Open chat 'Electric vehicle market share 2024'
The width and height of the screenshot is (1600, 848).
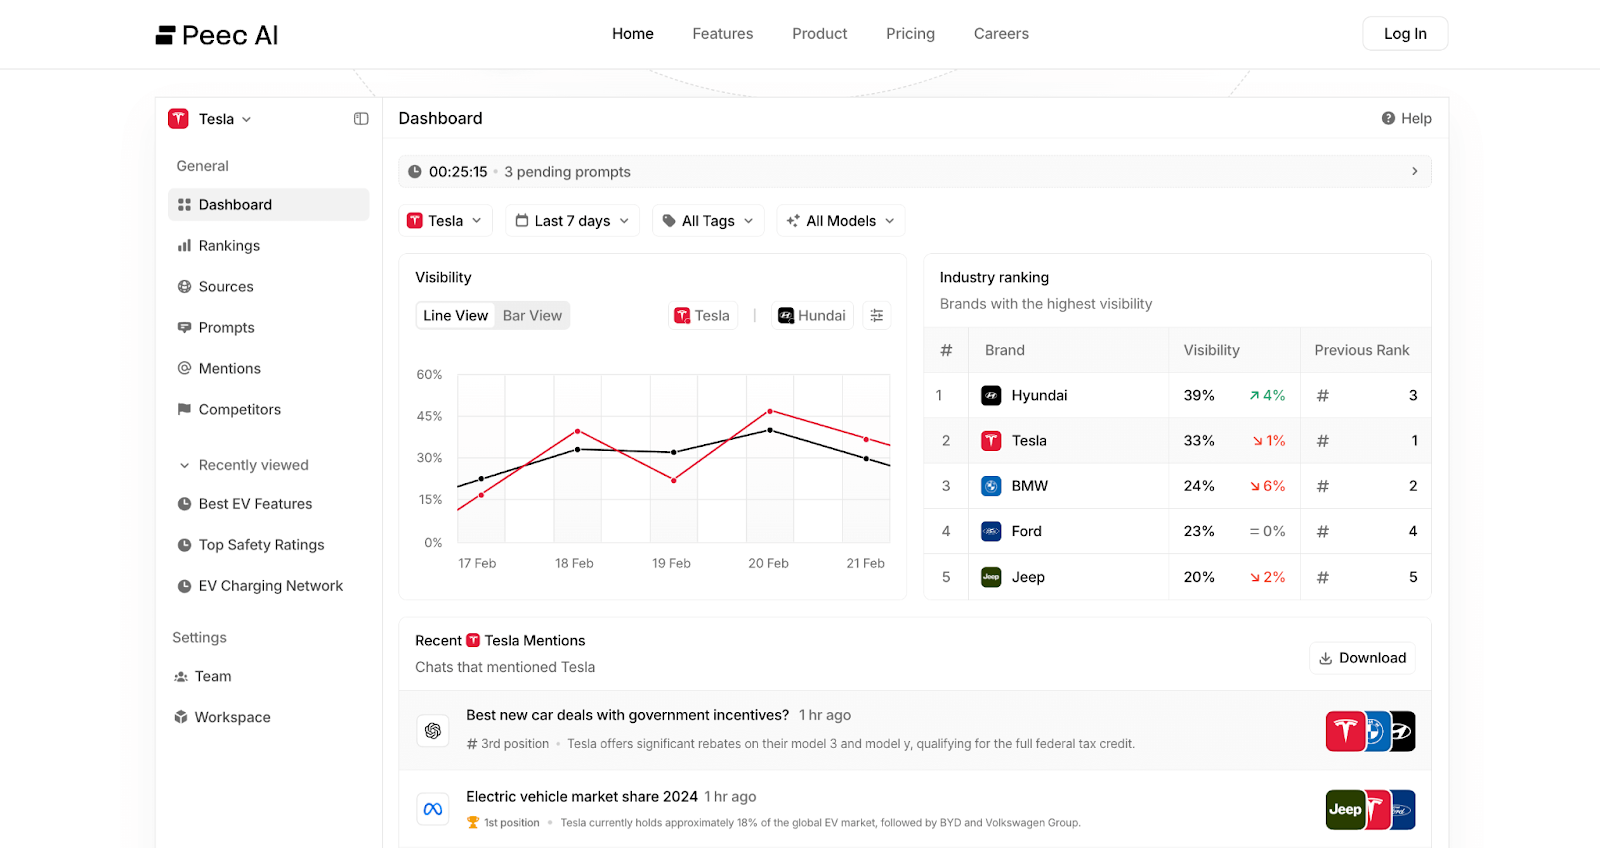click(582, 797)
